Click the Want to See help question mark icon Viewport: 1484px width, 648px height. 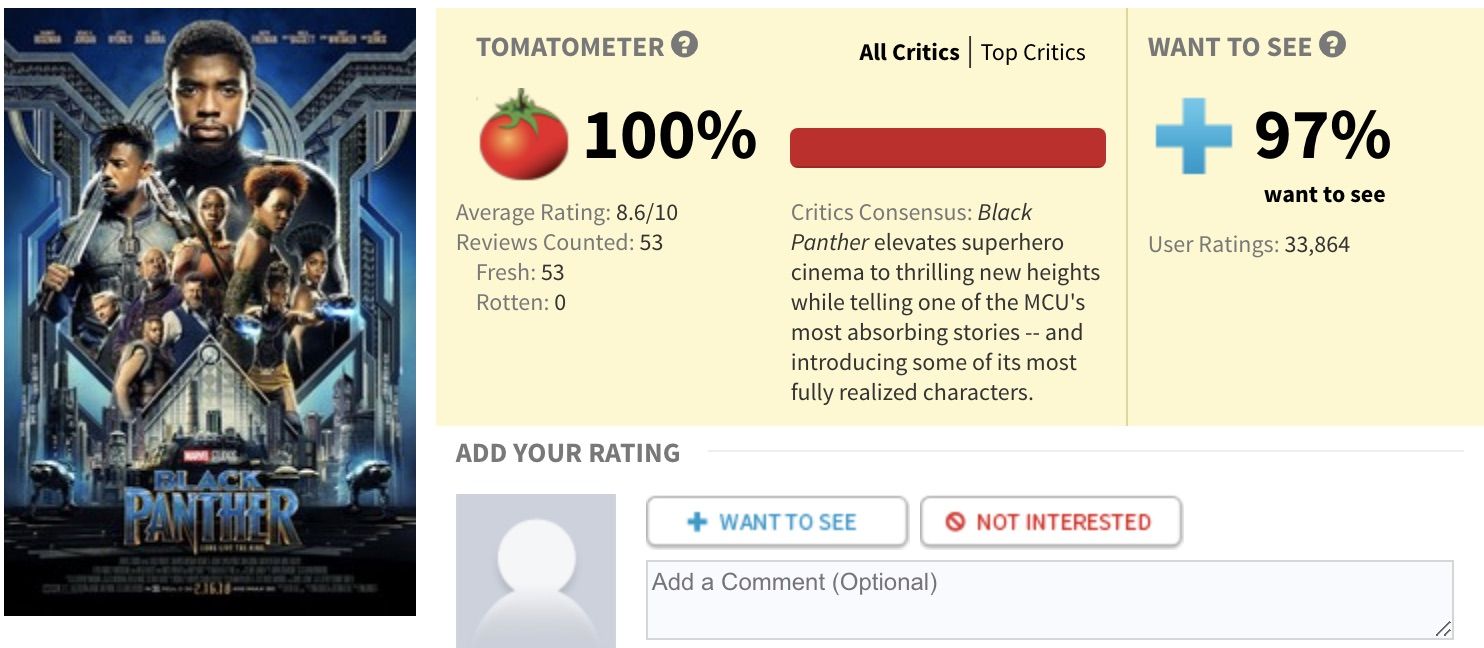pyautogui.click(x=1332, y=45)
